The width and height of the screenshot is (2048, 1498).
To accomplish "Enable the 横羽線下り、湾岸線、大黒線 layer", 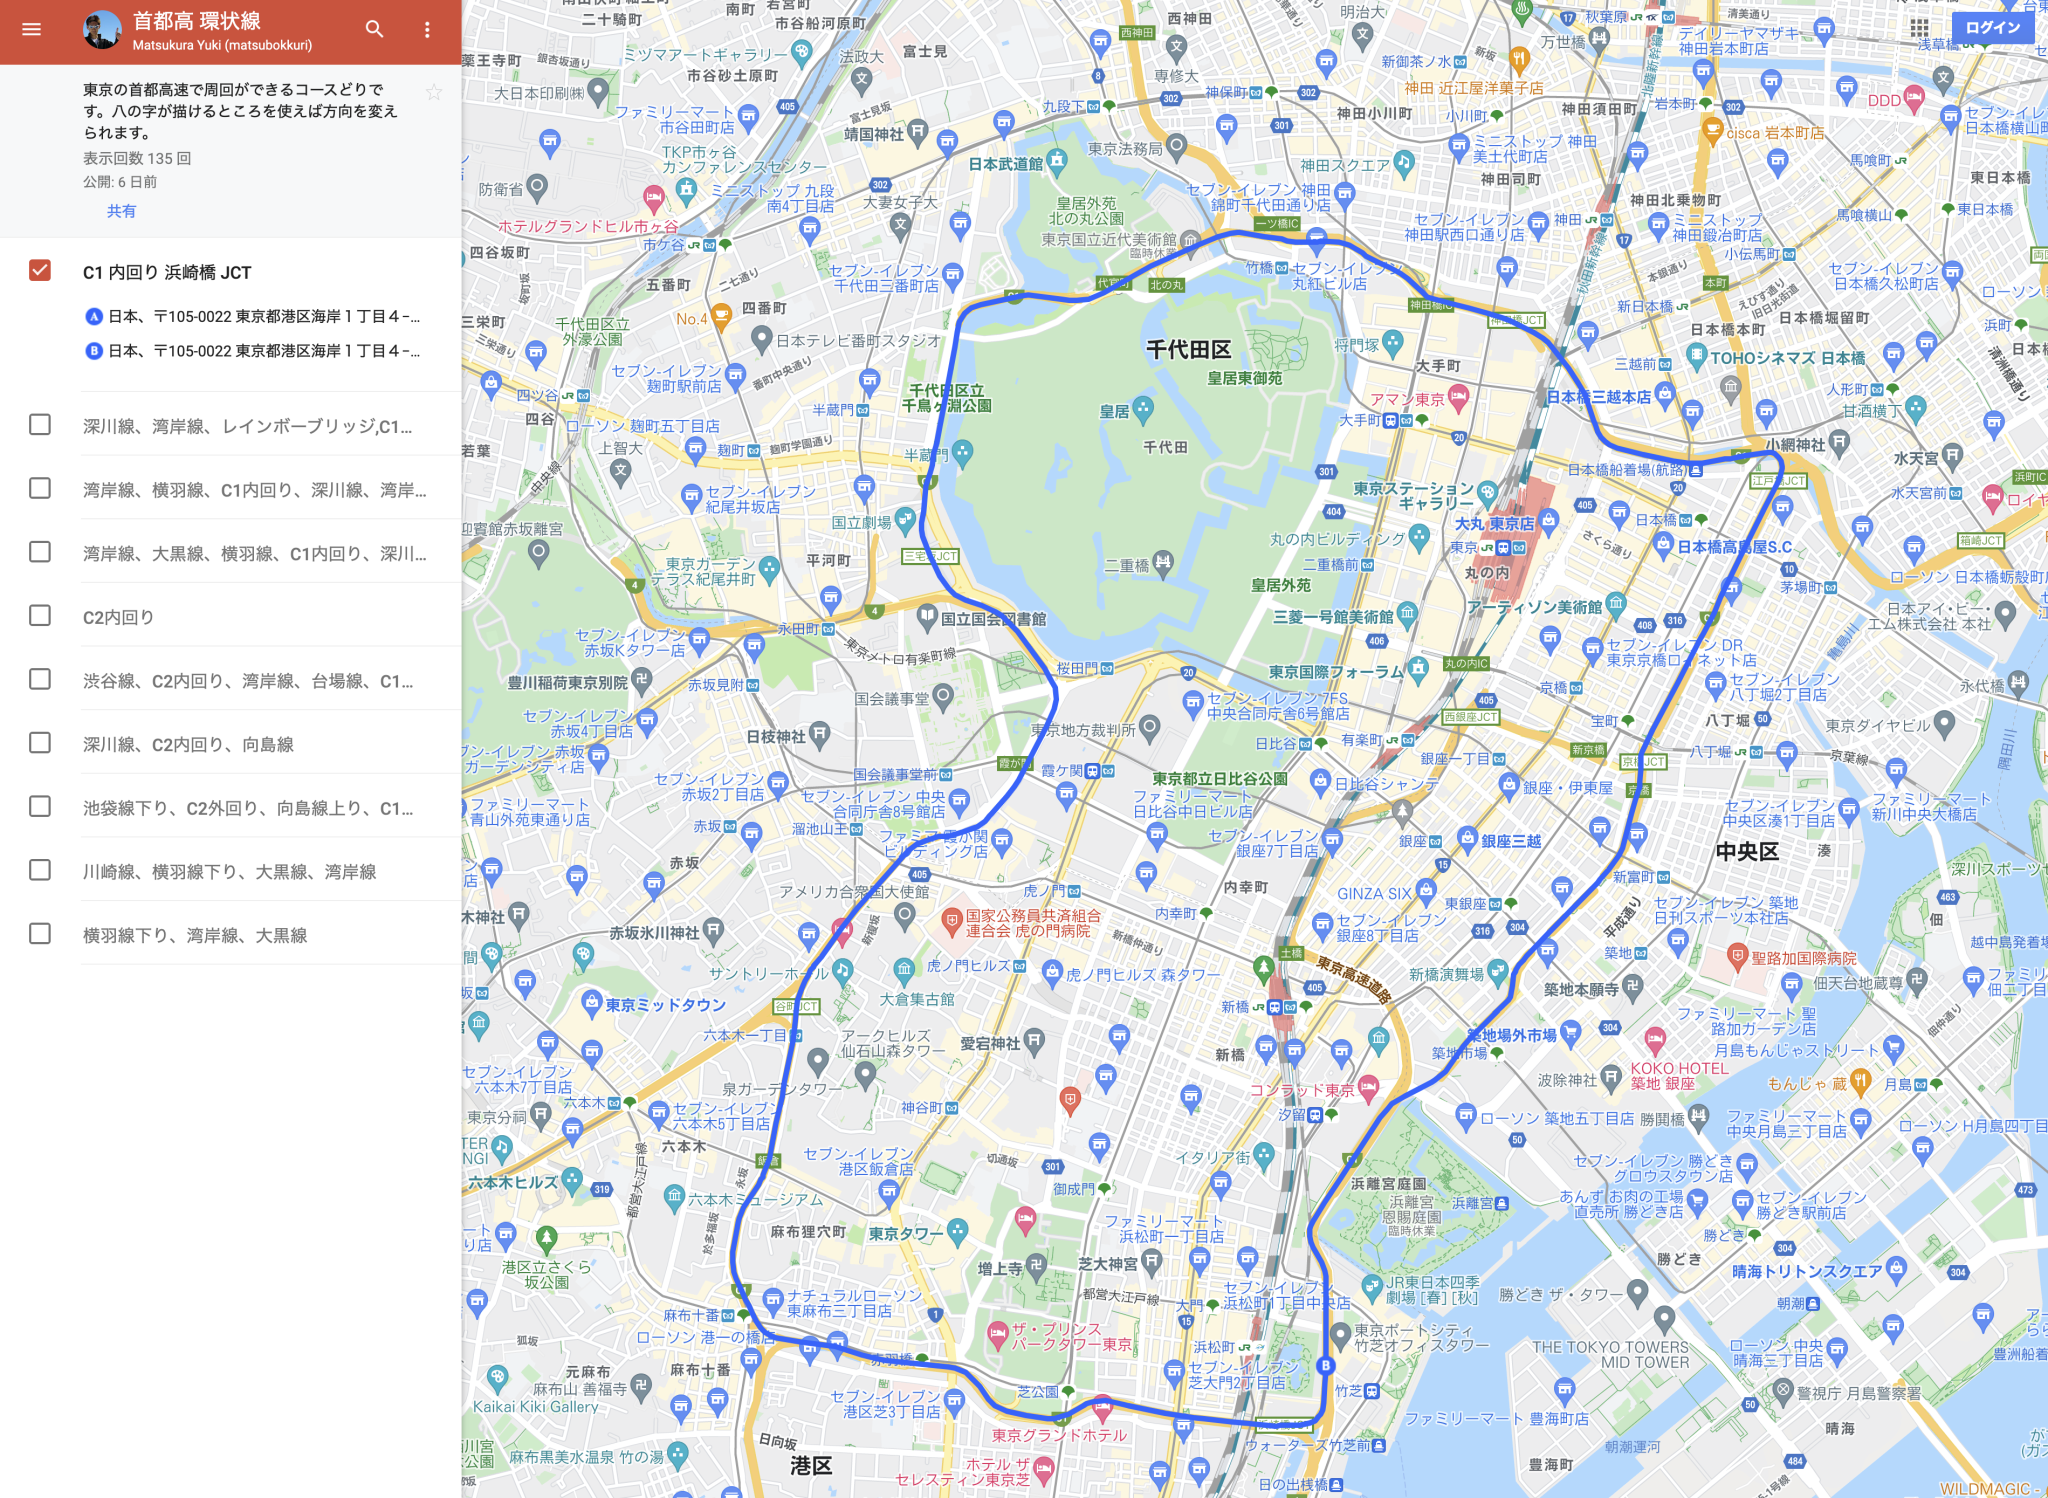I will 40,933.
